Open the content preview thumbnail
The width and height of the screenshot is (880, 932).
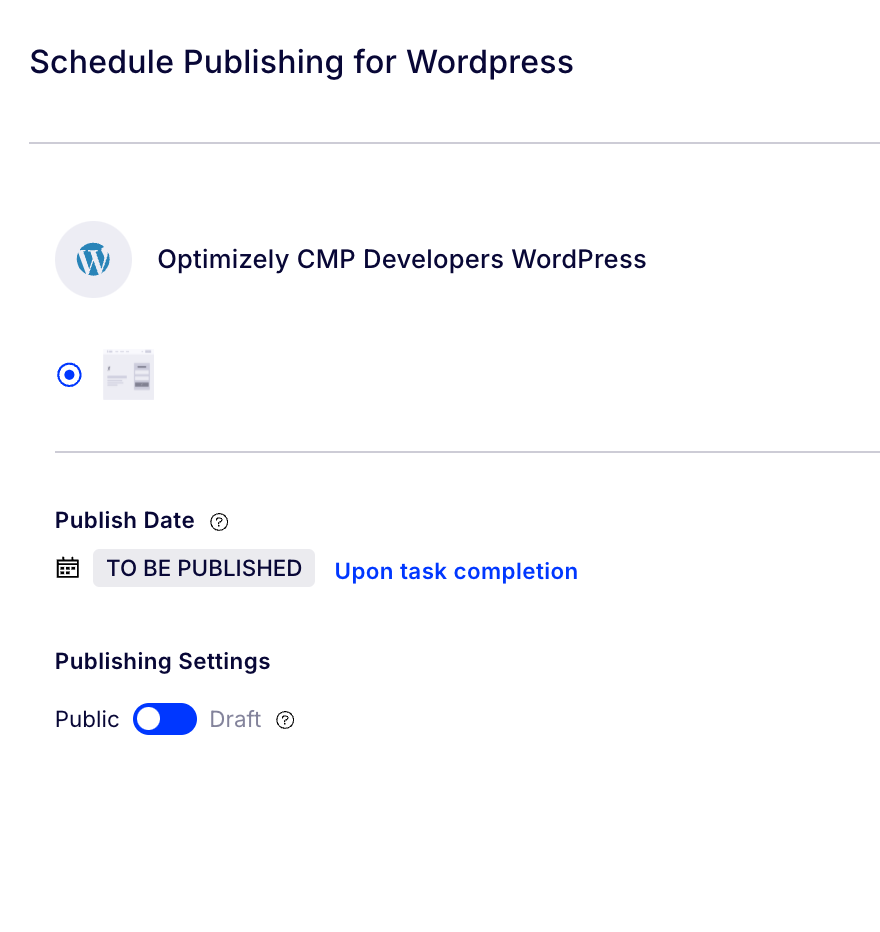pos(128,375)
